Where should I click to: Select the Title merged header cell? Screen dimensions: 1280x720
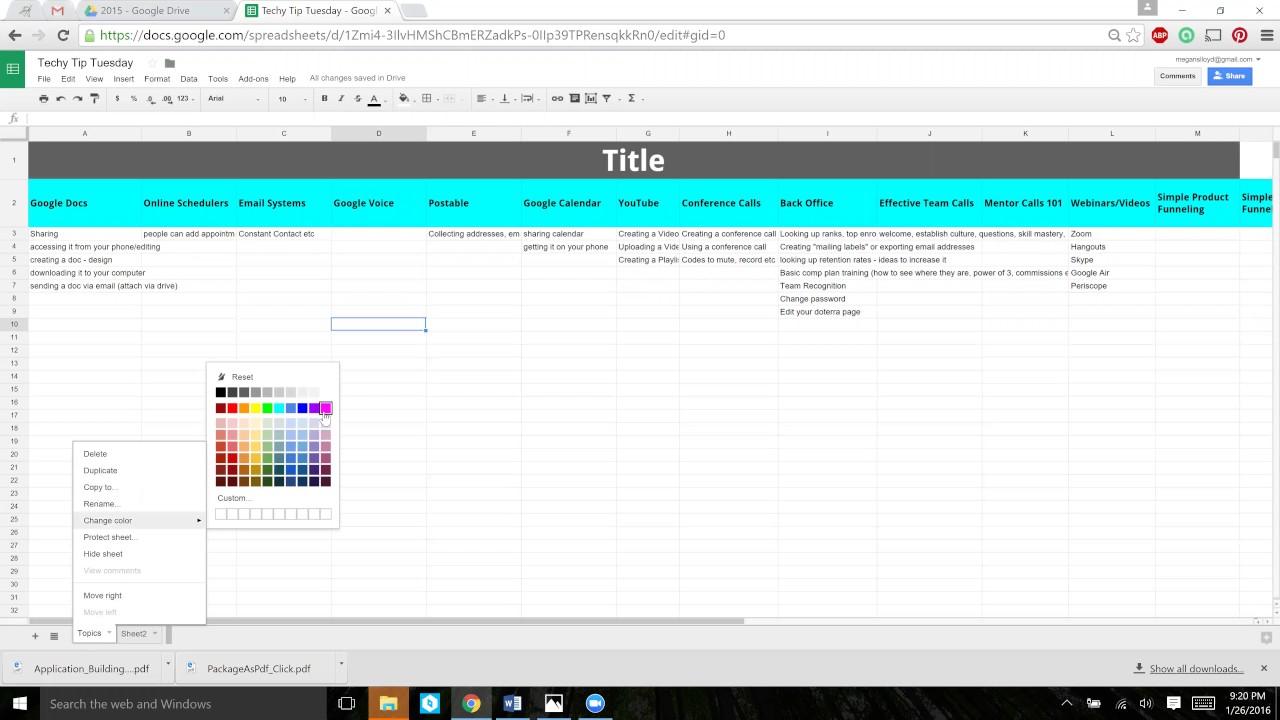(633, 160)
